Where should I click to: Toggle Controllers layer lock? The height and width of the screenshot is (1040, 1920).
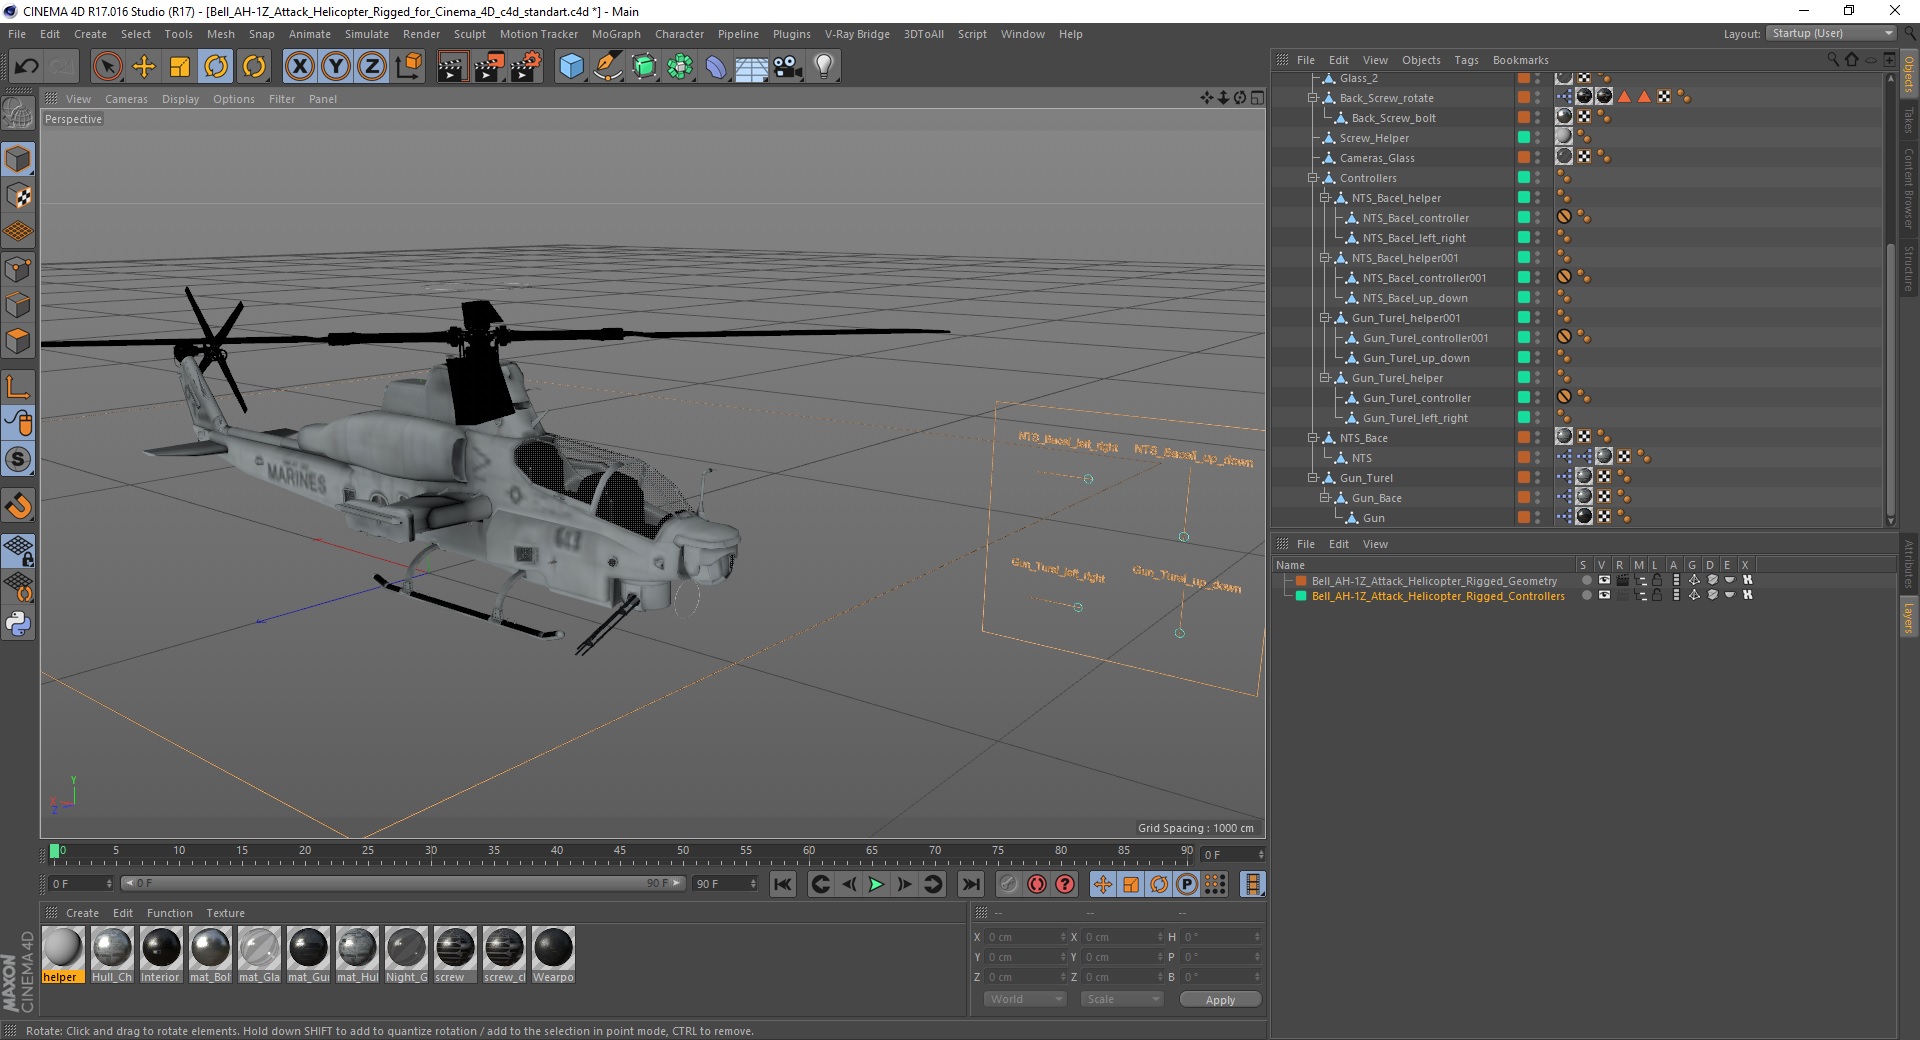pos(1657,595)
